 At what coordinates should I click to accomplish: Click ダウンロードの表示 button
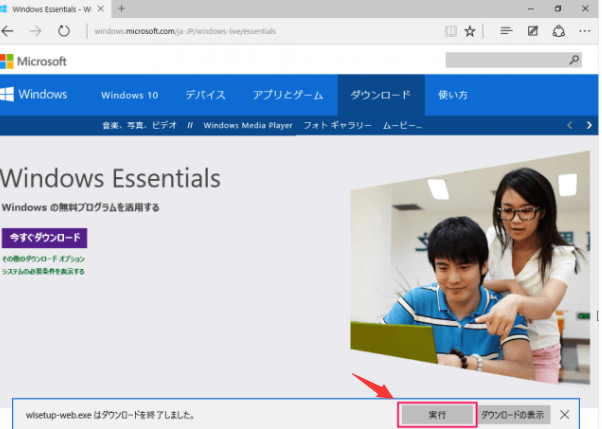(x=512, y=415)
